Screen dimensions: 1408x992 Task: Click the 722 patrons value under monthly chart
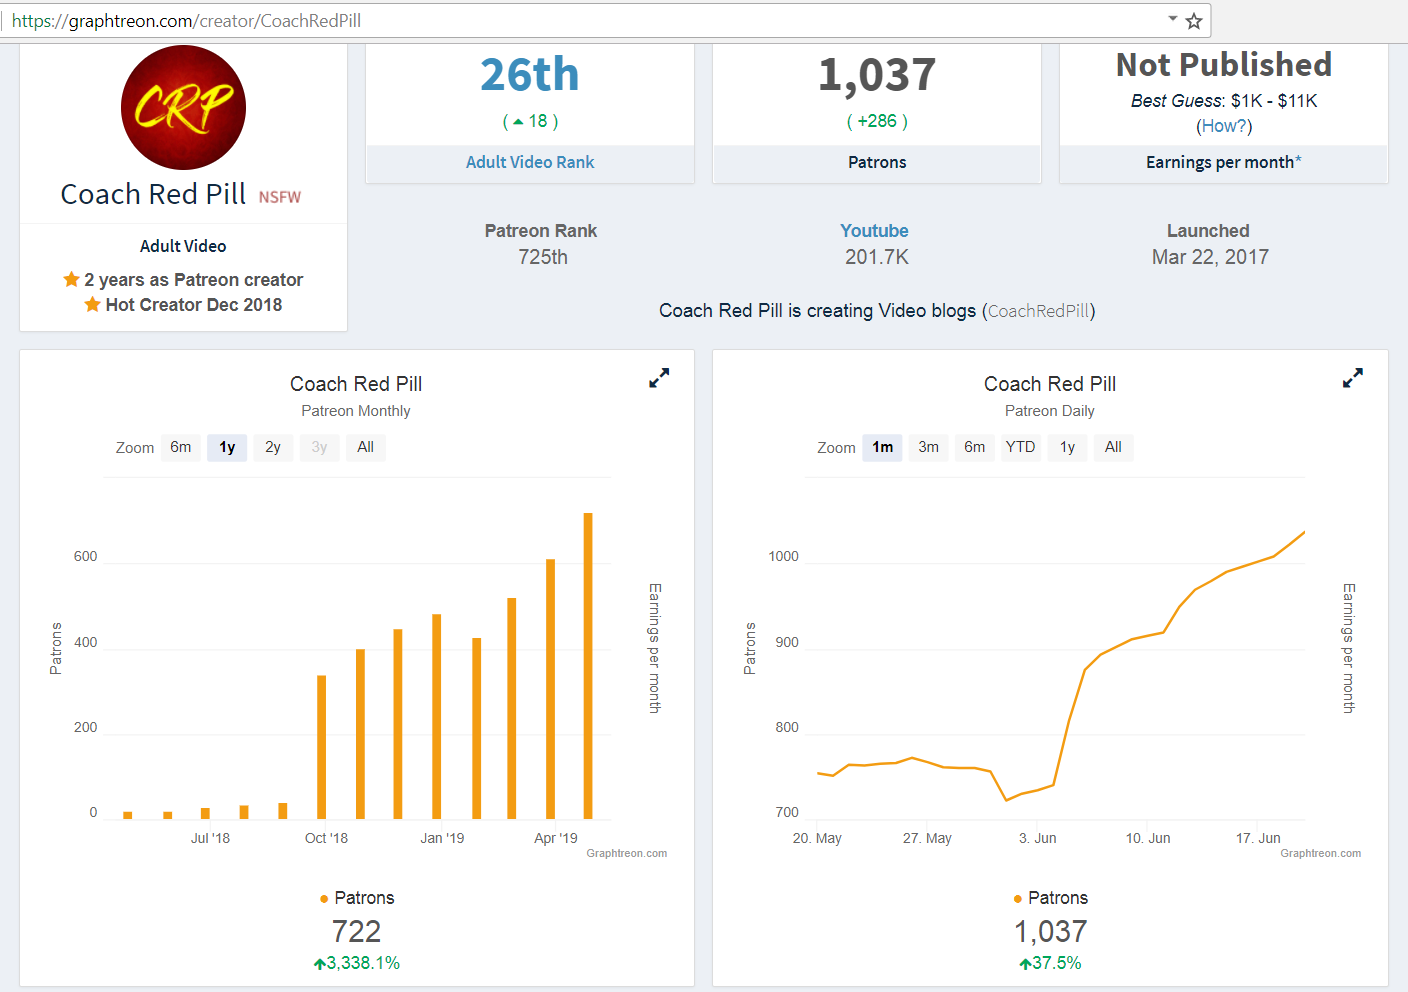357,932
